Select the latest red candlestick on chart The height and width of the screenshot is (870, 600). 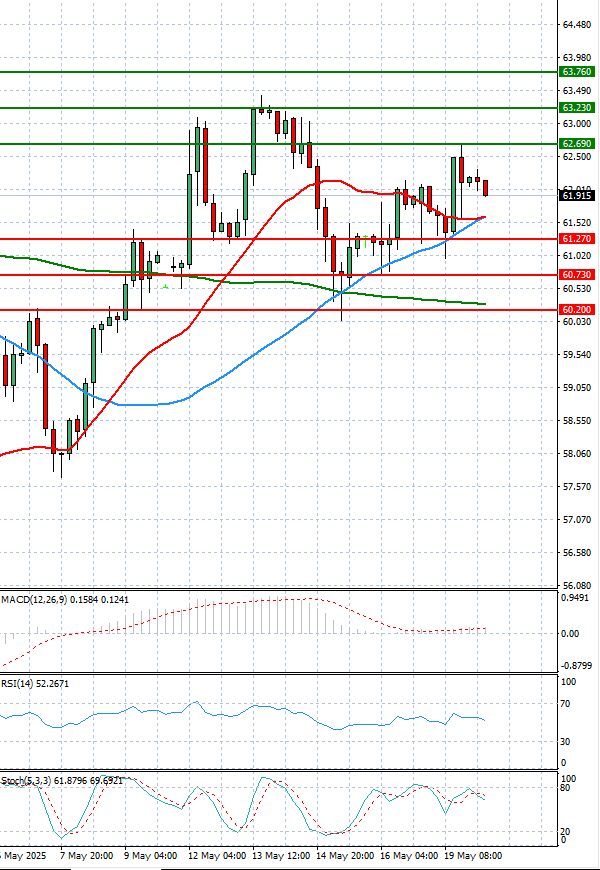tap(486, 188)
